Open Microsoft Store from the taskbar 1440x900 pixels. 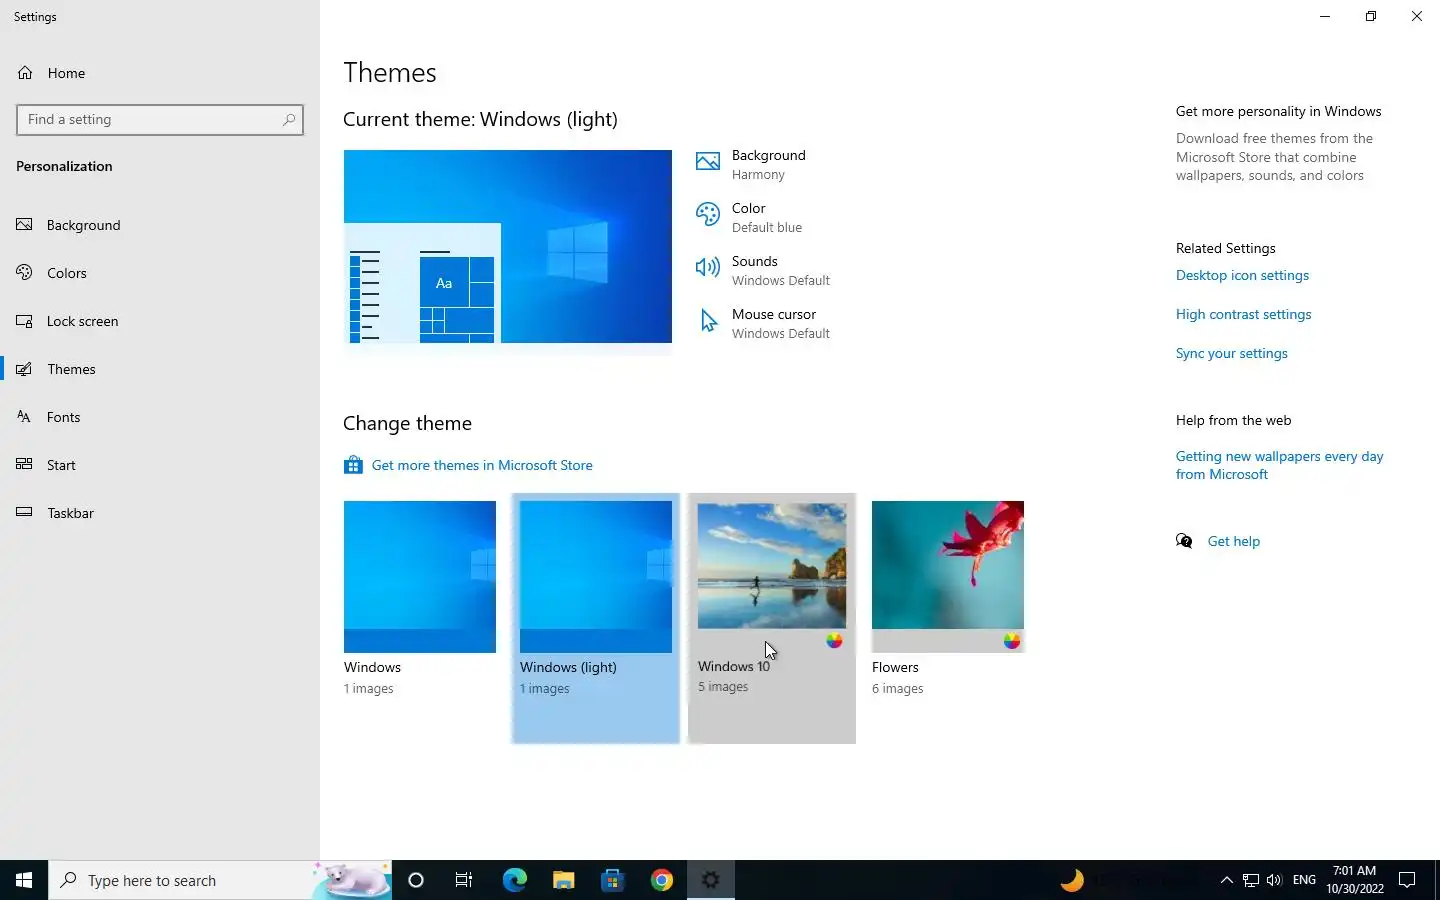612,880
